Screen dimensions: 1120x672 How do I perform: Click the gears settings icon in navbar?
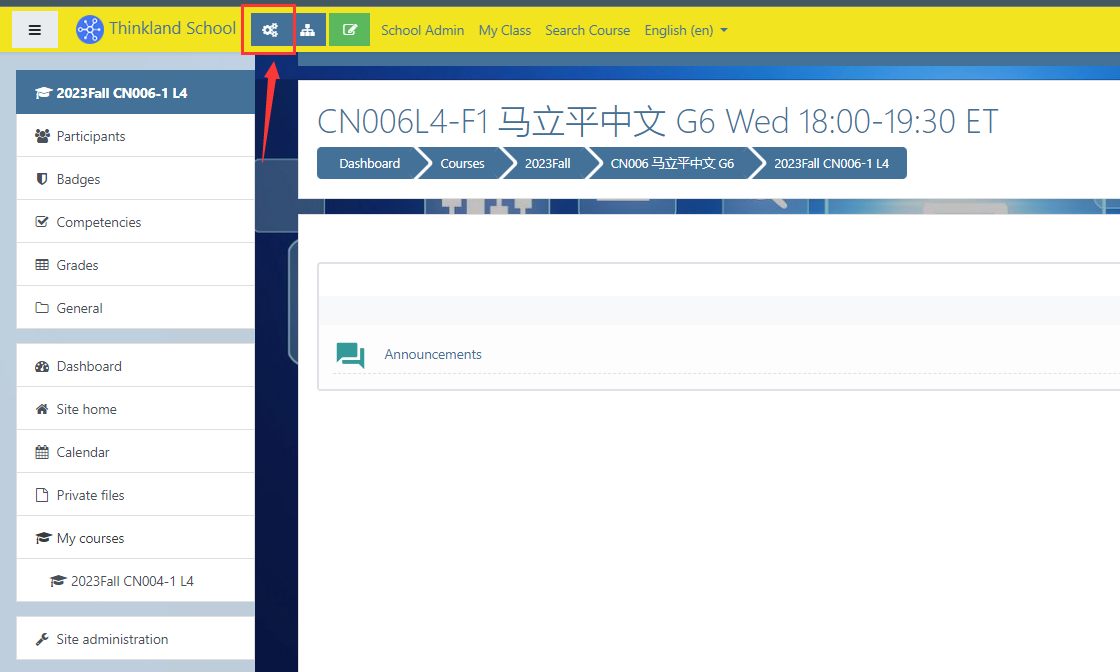270,30
